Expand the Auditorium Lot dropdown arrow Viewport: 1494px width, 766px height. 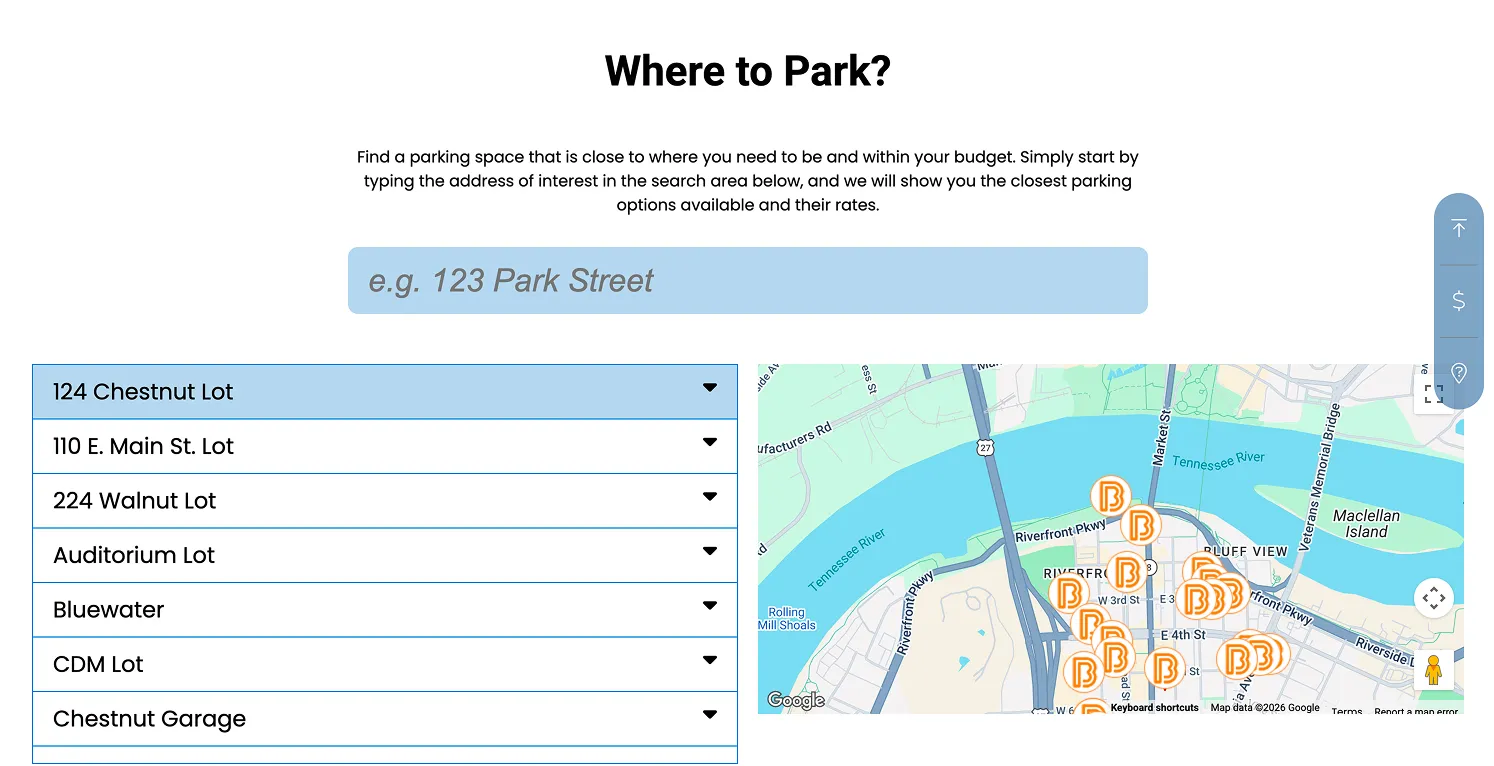click(x=709, y=551)
